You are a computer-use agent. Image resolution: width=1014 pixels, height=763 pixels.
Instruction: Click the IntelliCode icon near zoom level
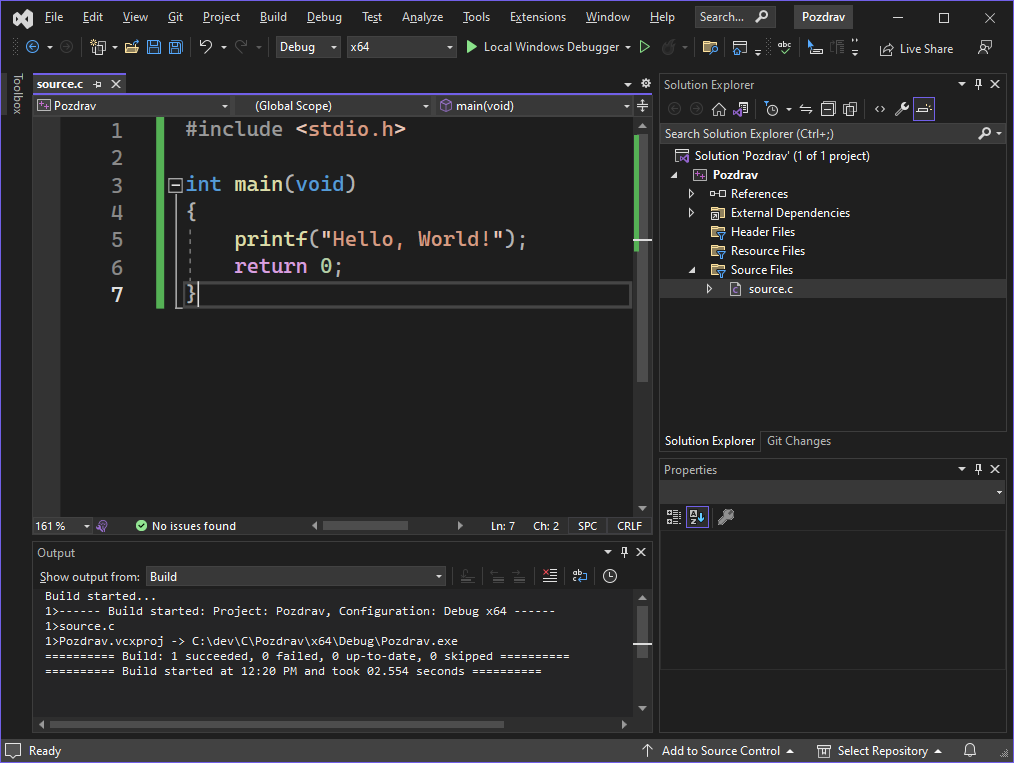click(102, 526)
